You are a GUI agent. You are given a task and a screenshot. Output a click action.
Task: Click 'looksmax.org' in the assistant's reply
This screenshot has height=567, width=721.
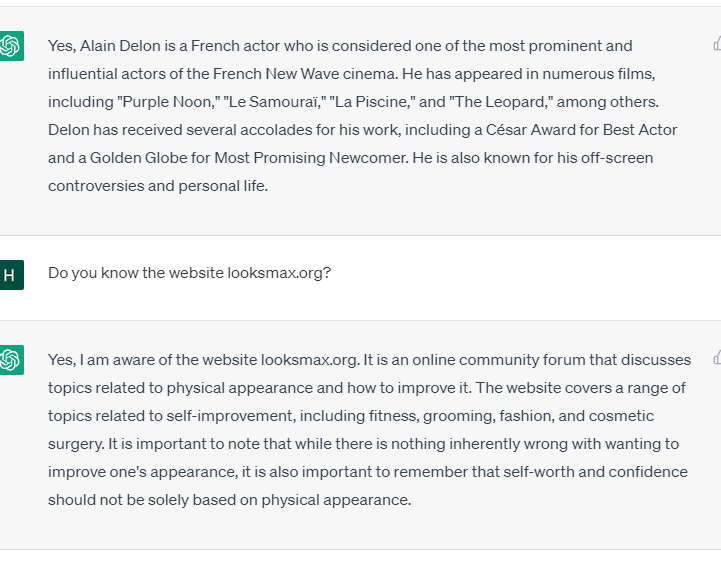[309, 360]
